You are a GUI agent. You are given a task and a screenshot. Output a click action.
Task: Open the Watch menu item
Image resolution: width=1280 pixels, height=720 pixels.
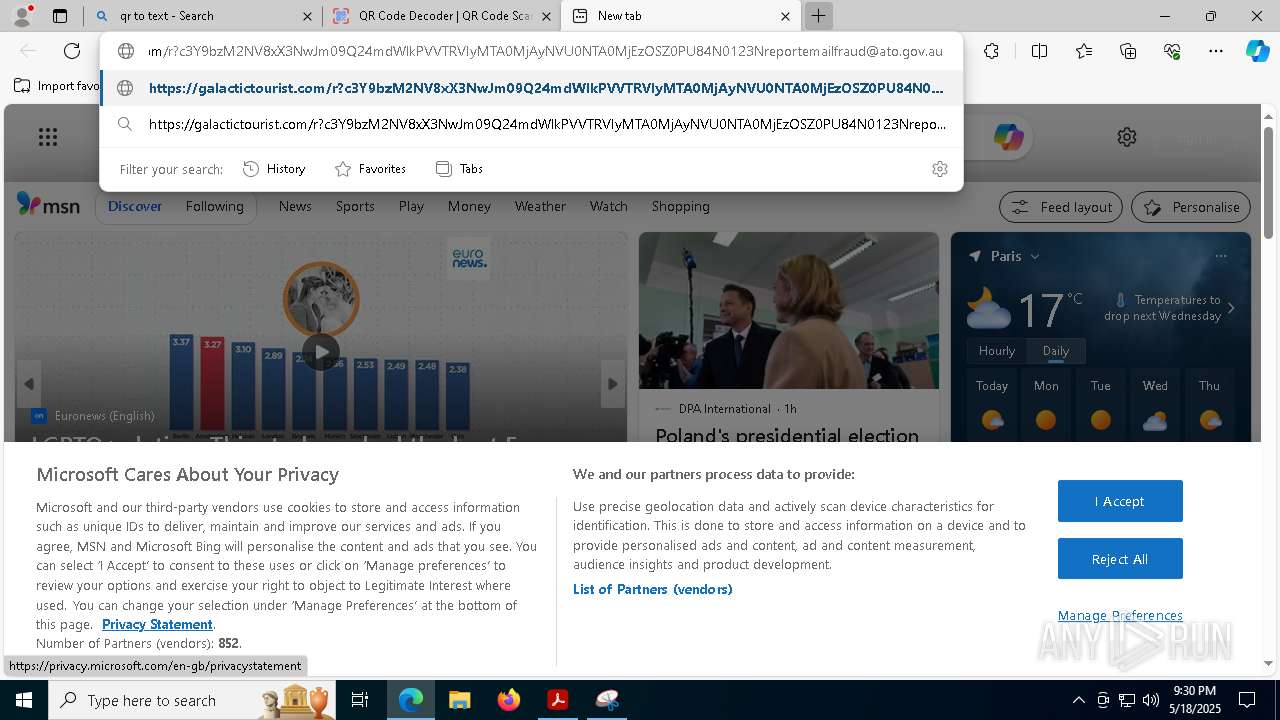tap(608, 206)
